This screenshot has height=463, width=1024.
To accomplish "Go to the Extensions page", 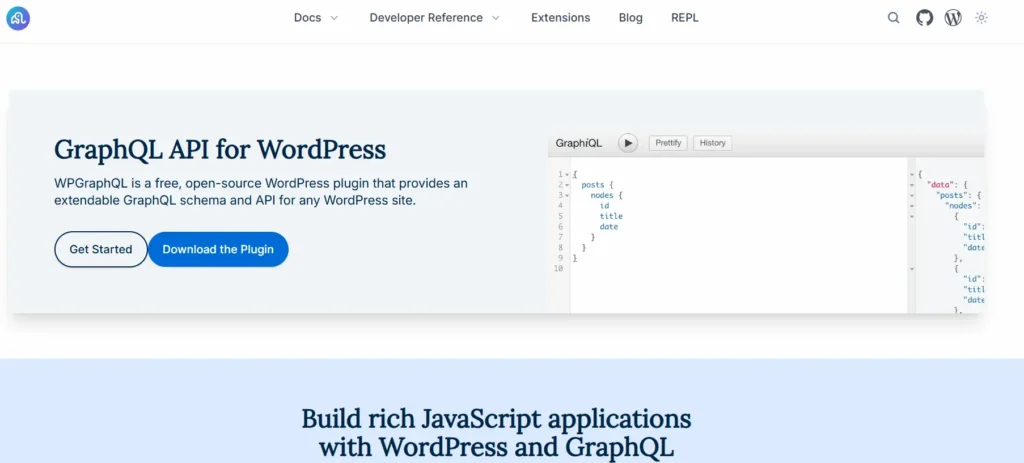I will [x=560, y=18].
